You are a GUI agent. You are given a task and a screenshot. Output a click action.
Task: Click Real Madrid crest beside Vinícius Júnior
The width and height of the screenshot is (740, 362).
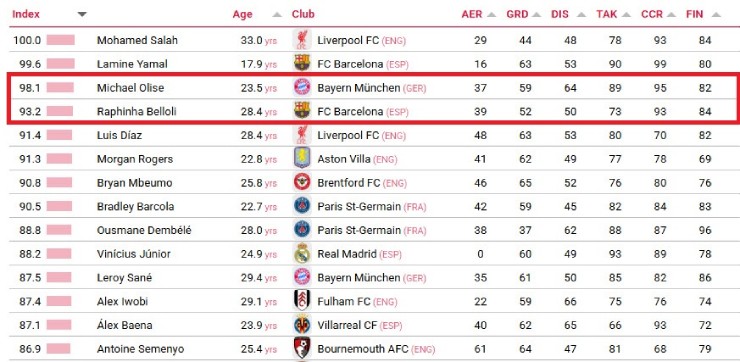pyautogui.click(x=302, y=254)
